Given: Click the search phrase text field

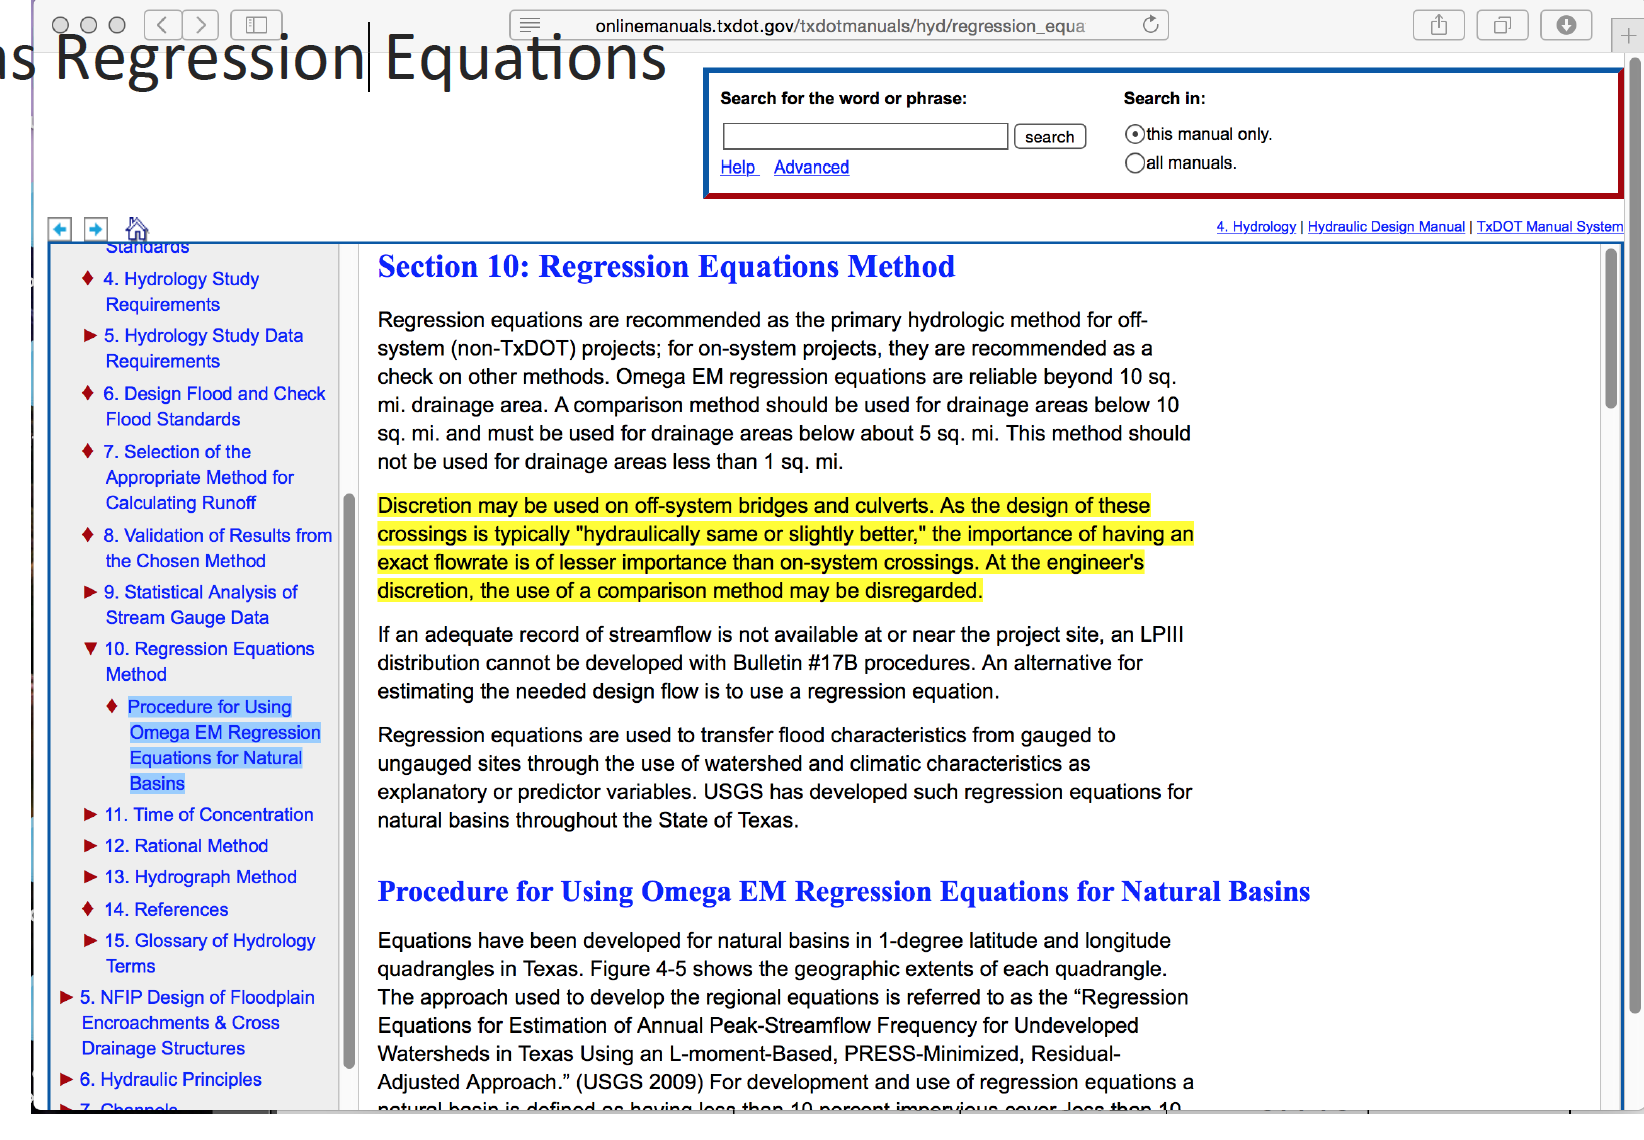Looking at the screenshot, I should pos(865,136).
